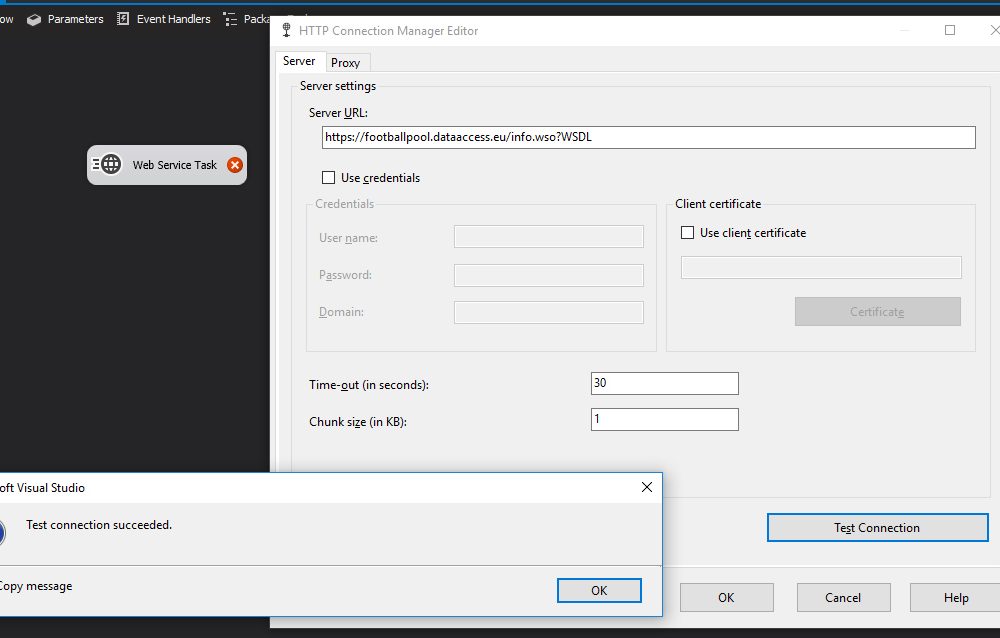Click OK in the HTTP Connection Manager Editor
The image size is (1000, 638).
coord(726,598)
